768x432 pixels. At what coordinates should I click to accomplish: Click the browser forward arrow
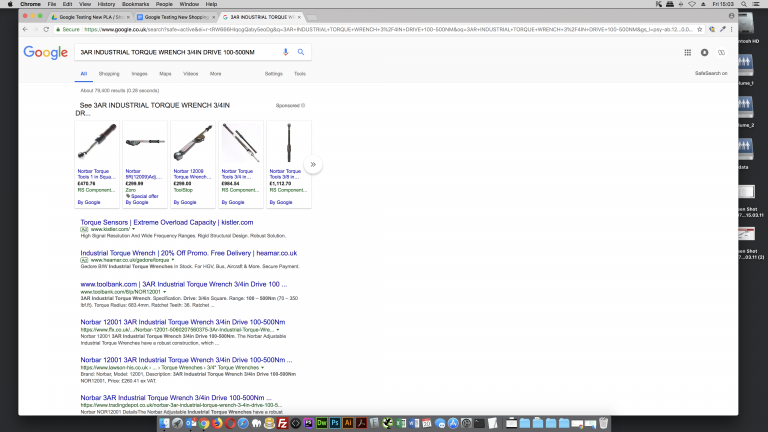tap(36, 29)
